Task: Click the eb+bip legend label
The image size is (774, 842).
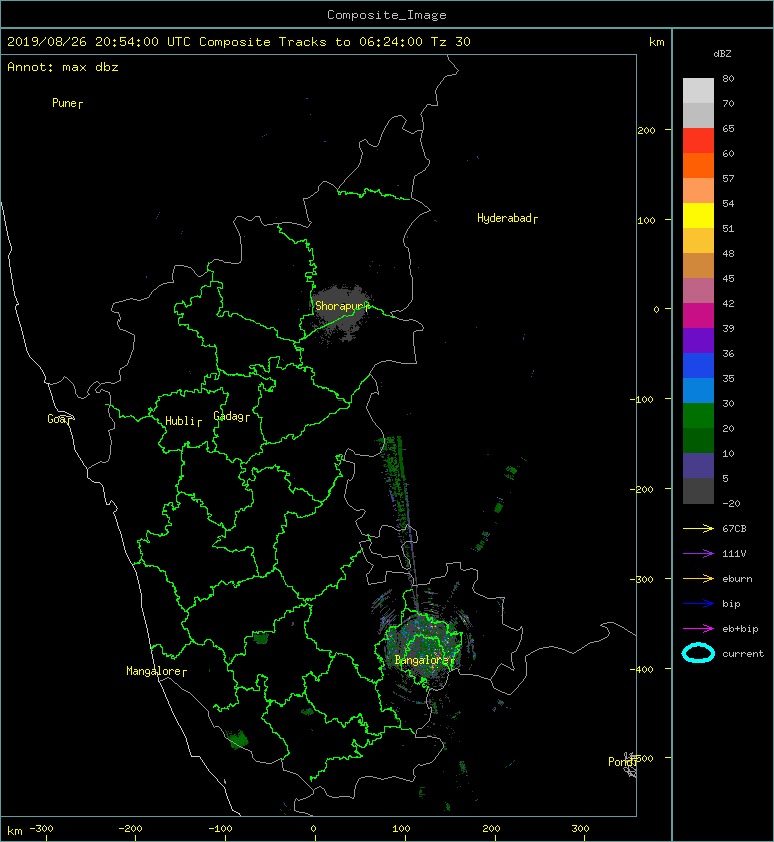Action: [x=740, y=628]
